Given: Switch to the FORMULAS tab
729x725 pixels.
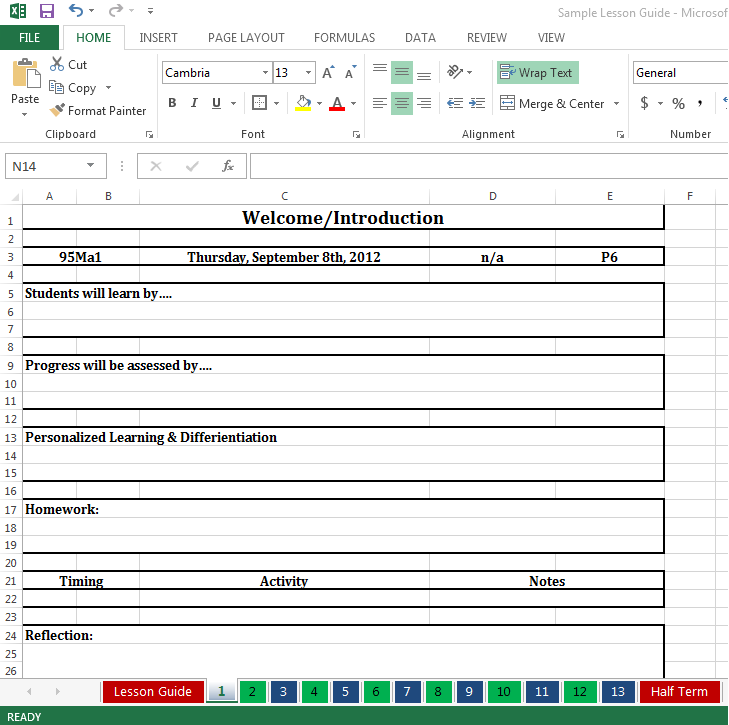Looking at the screenshot, I should (x=345, y=38).
